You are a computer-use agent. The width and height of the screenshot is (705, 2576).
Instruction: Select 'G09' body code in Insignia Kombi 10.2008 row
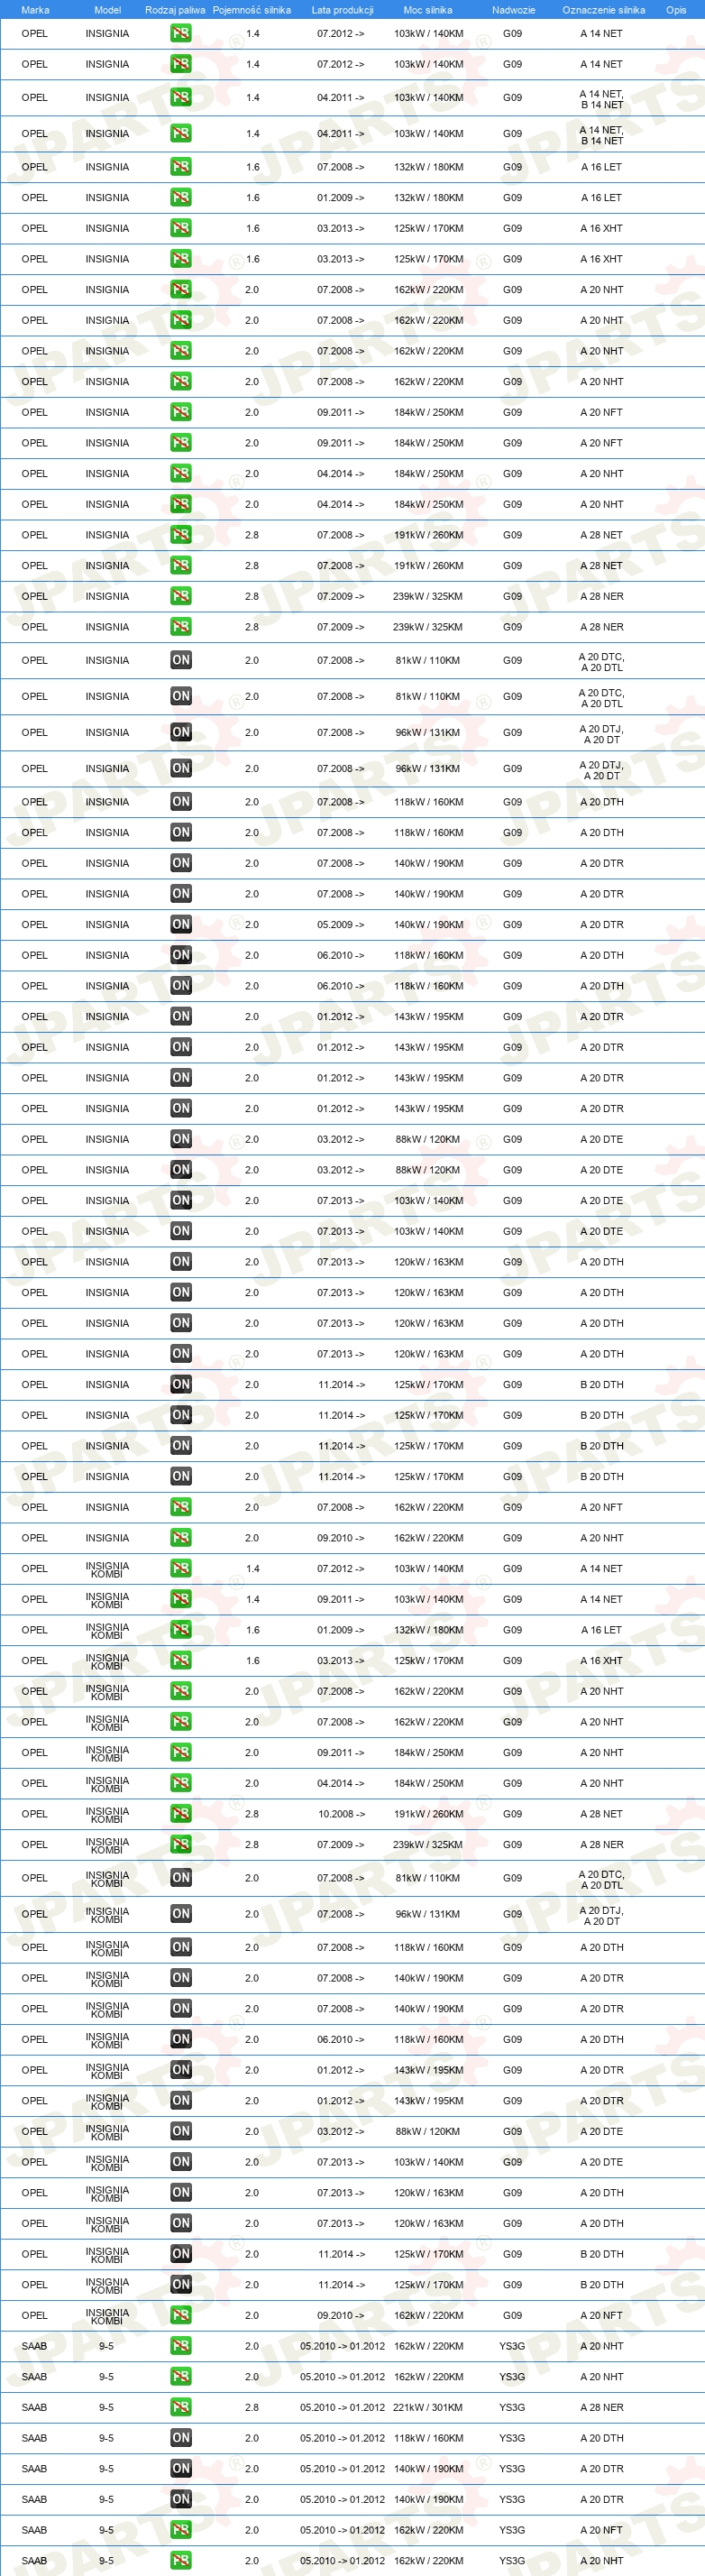pyautogui.click(x=512, y=1813)
